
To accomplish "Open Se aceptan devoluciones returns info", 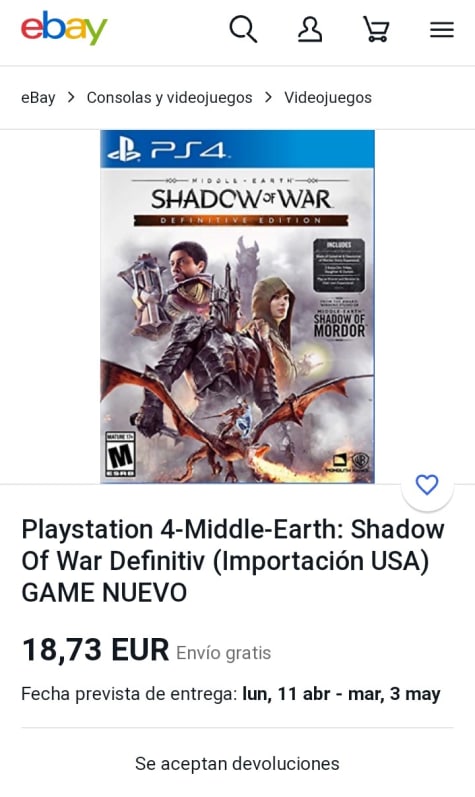I will click(237, 763).
